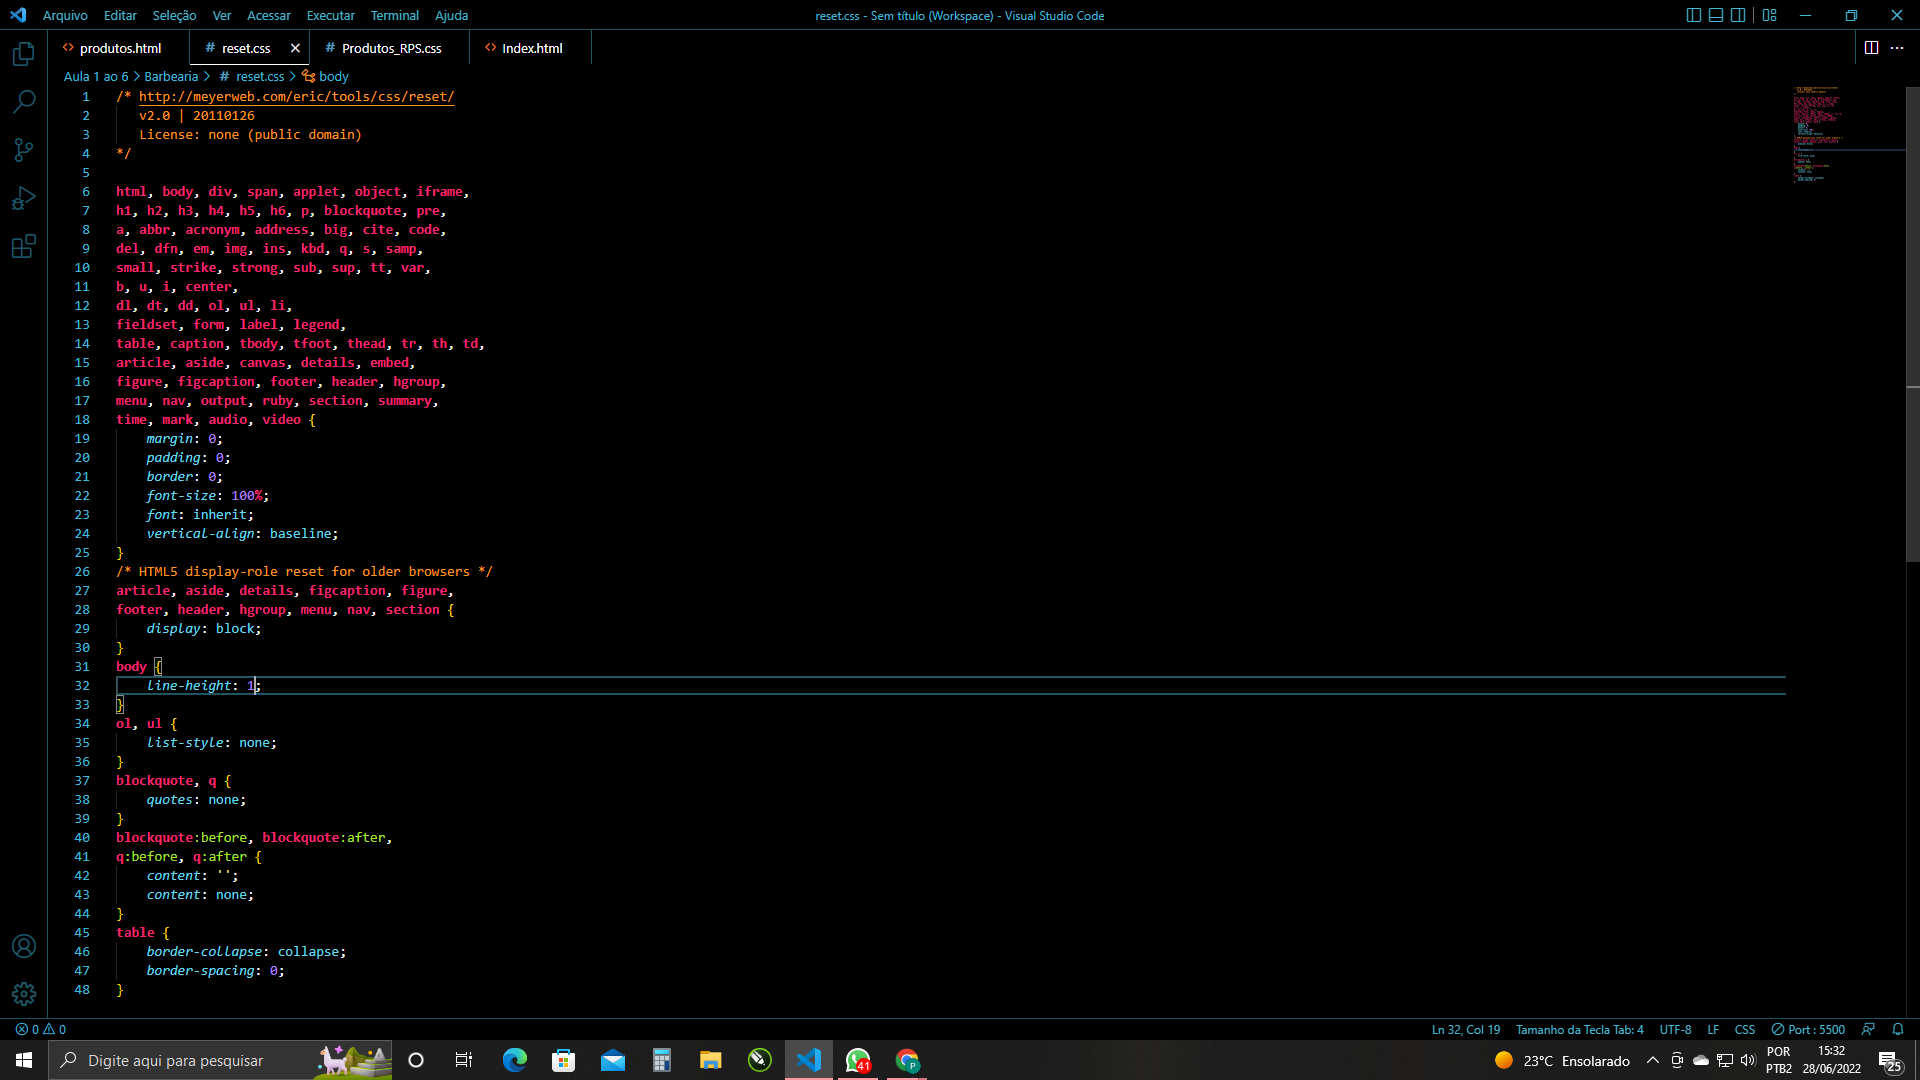
Task: Open the Windows action center notifications
Action: coord(1889,1060)
